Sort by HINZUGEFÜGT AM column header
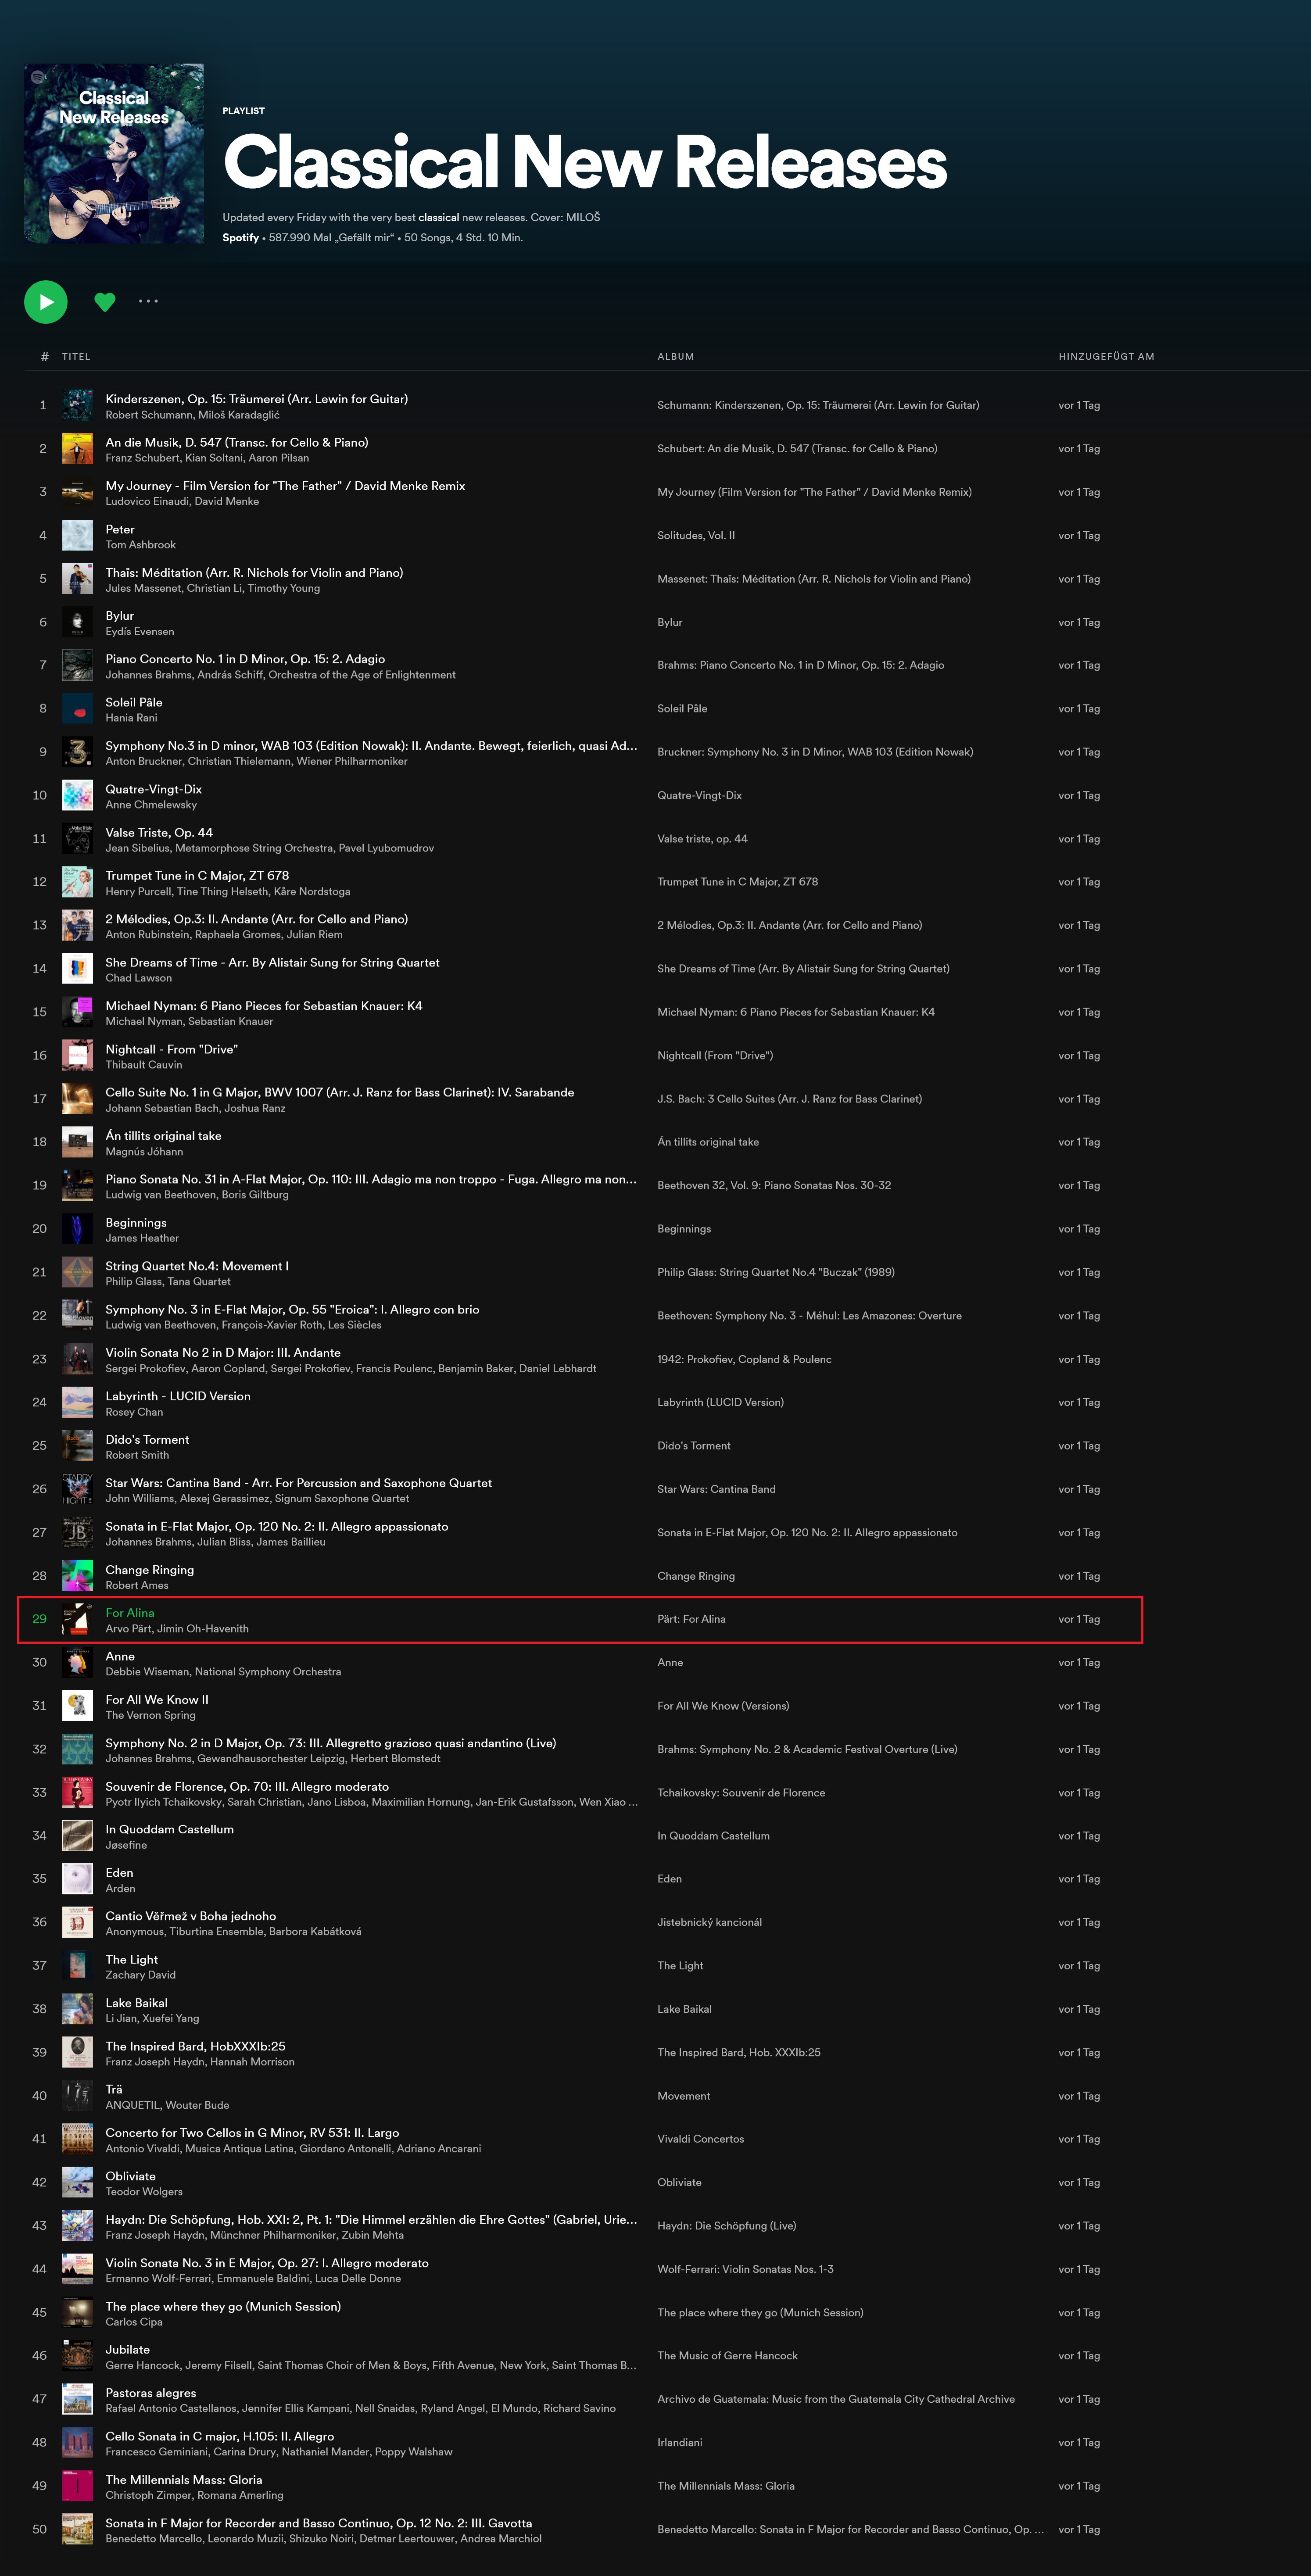The image size is (1311, 2576). coord(1106,356)
